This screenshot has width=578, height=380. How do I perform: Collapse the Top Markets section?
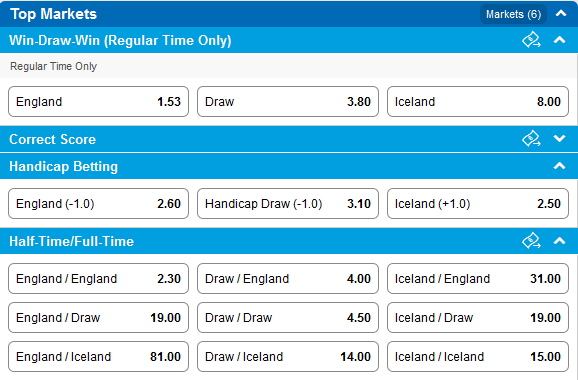tap(561, 14)
